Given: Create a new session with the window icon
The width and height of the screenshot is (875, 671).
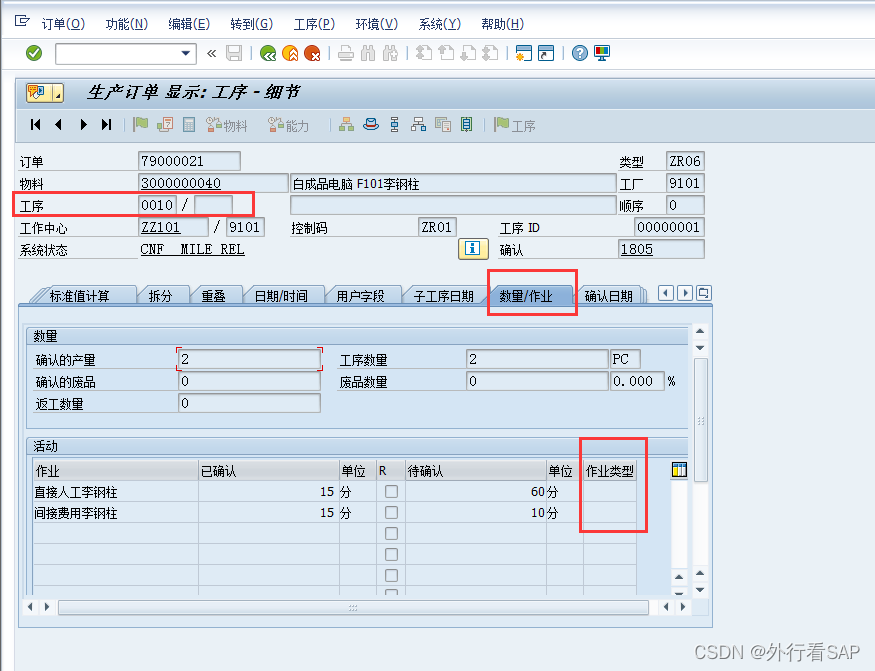Looking at the screenshot, I should [523, 54].
